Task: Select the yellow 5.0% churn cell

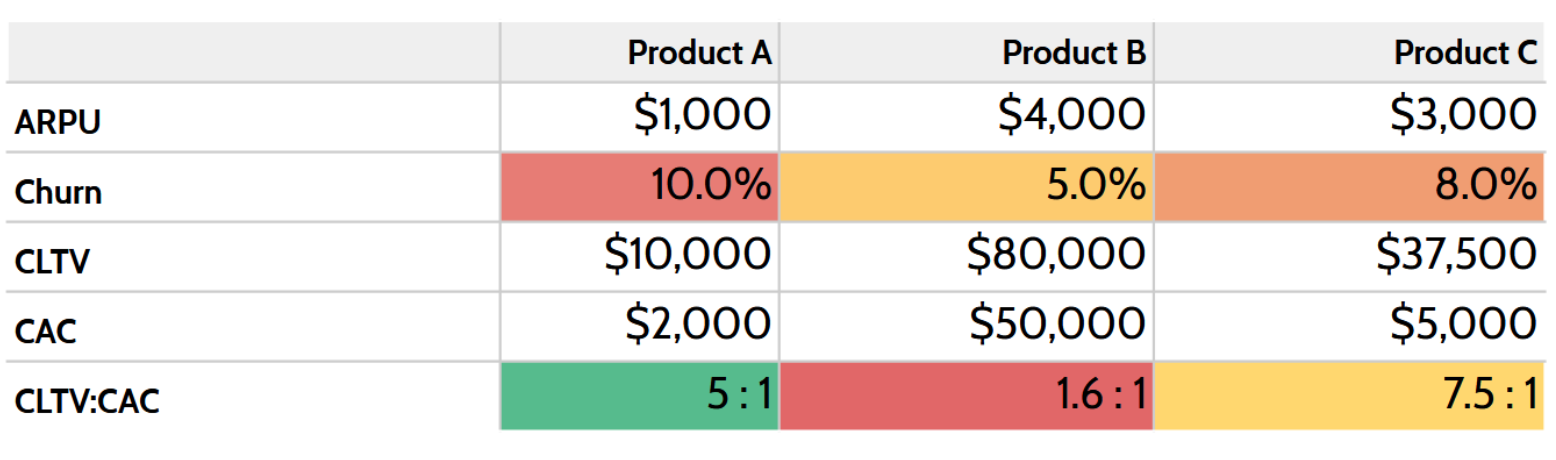Action: coord(967,187)
